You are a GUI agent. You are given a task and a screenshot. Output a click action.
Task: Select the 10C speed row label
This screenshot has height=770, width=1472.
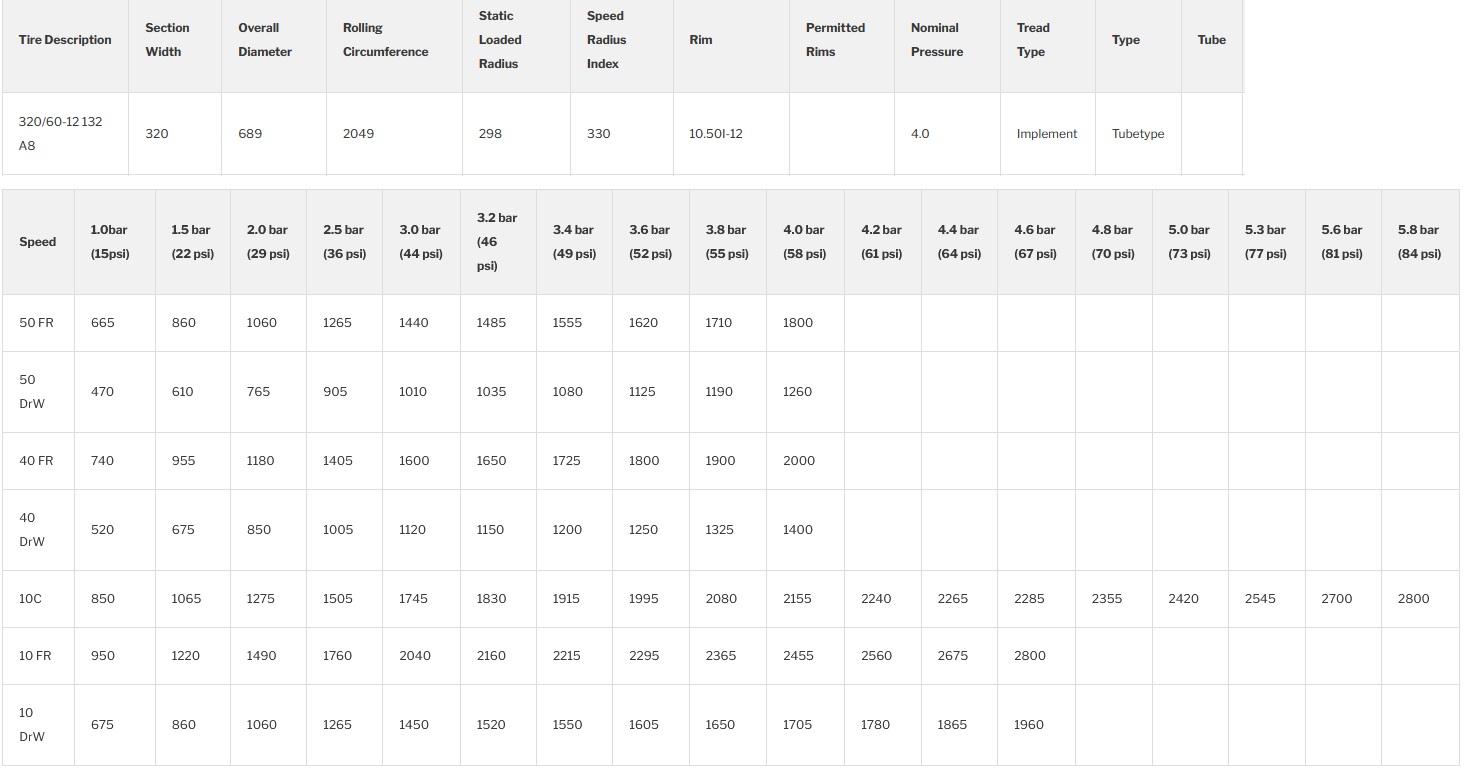tap(30, 599)
